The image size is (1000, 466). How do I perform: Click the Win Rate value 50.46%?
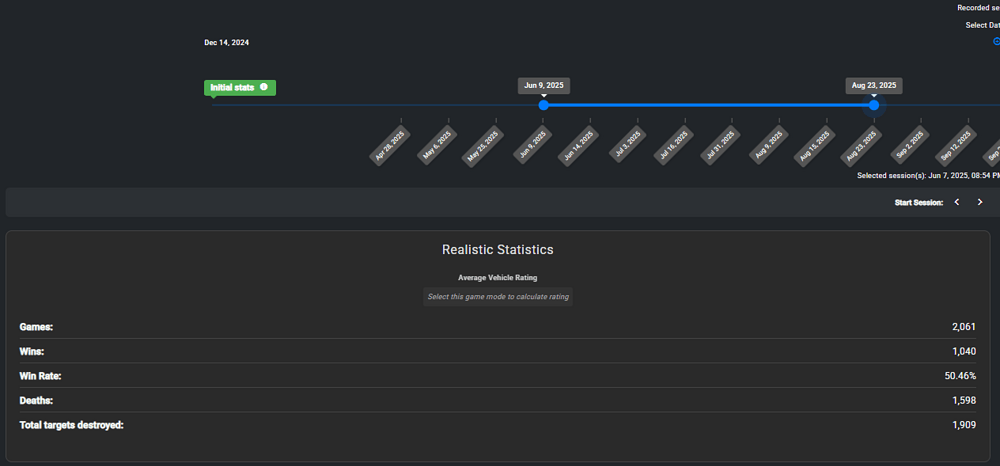pyautogui.click(x=960, y=376)
